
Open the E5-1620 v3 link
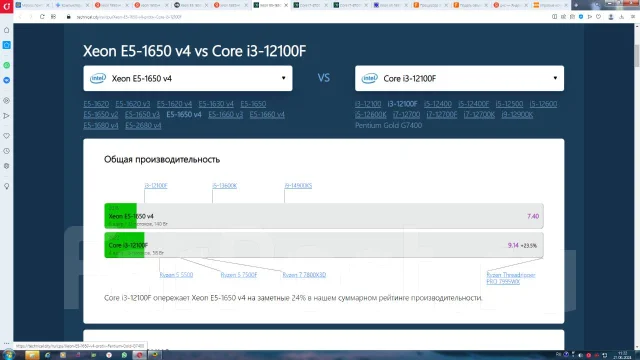click(133, 104)
